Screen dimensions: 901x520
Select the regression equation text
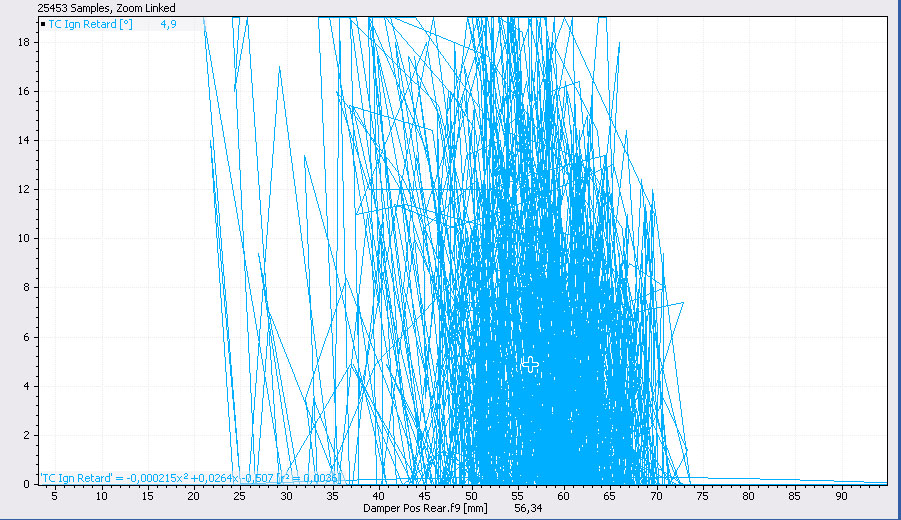click(x=191, y=478)
